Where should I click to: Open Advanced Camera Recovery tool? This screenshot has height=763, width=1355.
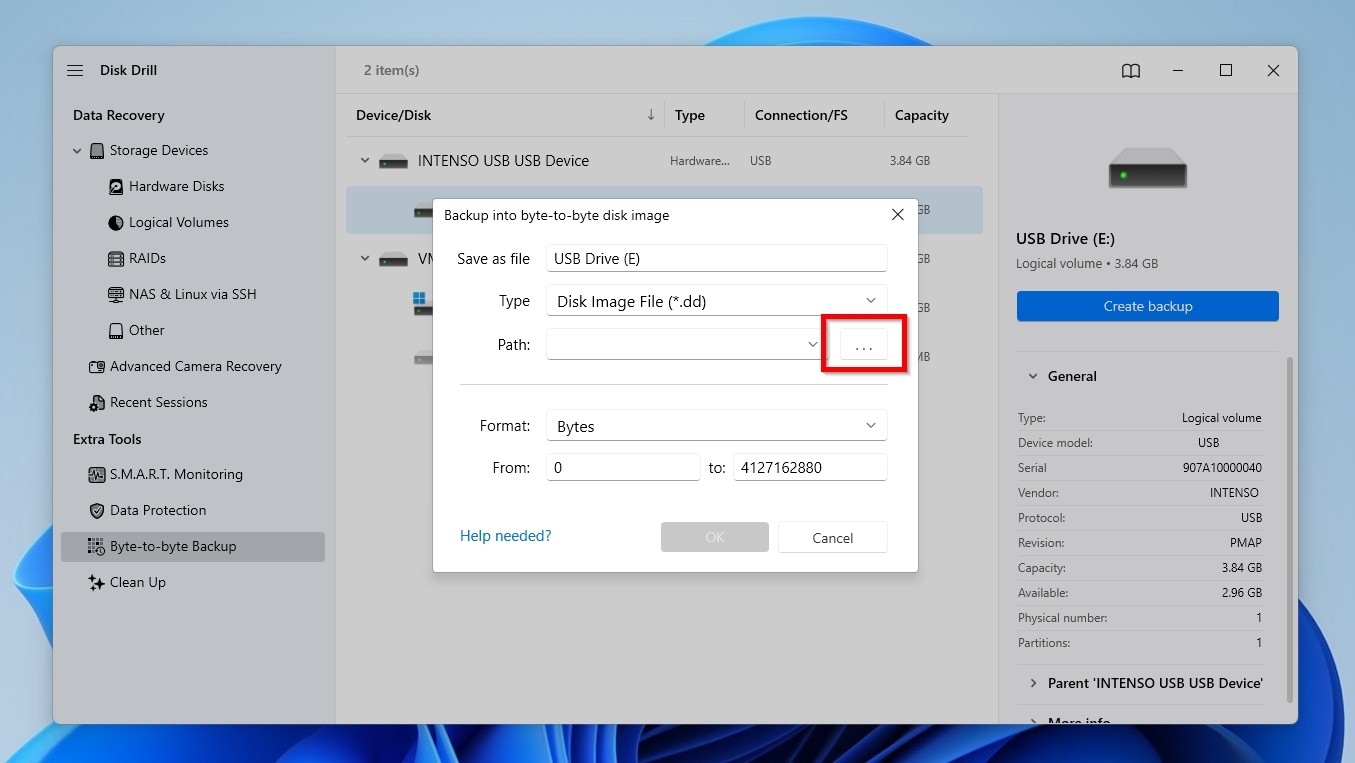coord(196,366)
